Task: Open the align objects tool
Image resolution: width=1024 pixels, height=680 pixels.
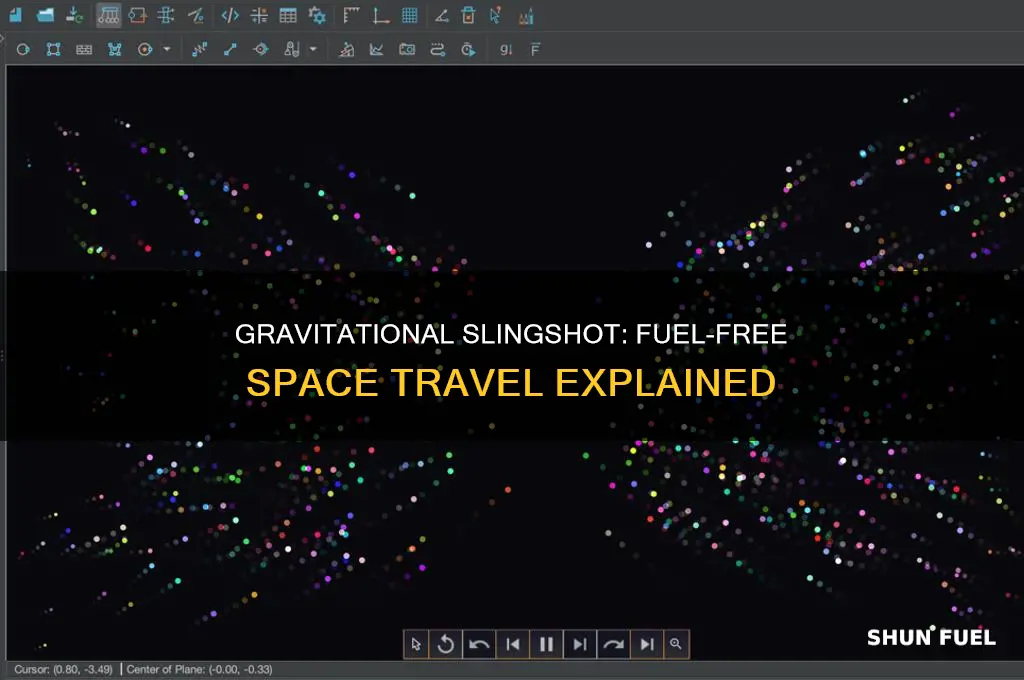Action: click(166, 15)
